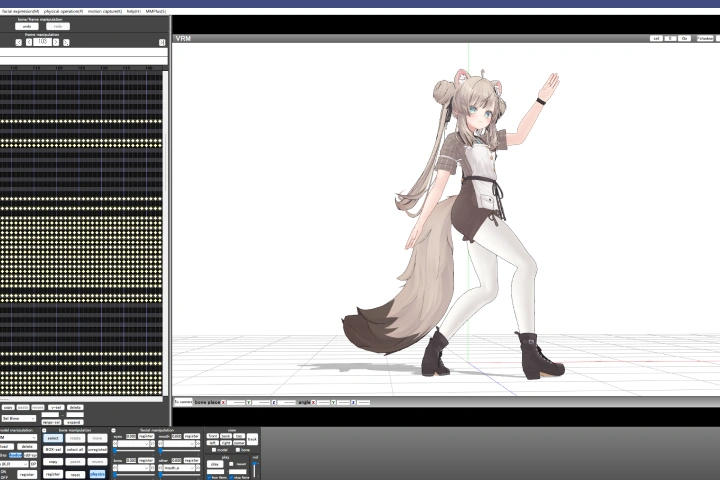Open the model selection dropdown

coord(18,438)
